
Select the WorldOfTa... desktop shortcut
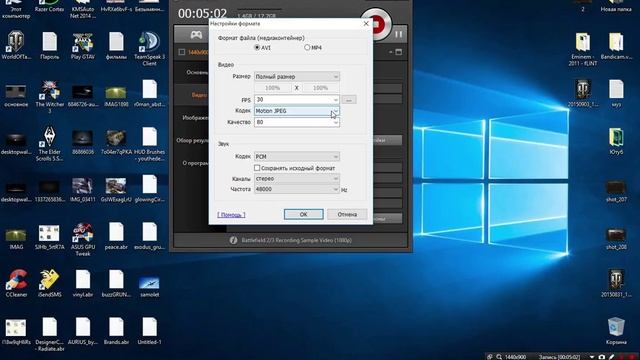pyautogui.click(x=16, y=46)
